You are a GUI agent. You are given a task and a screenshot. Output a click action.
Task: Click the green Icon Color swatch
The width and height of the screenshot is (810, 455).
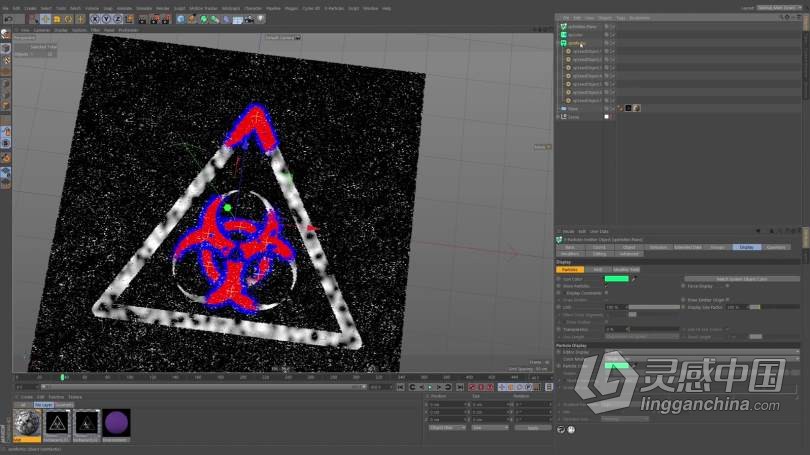tap(616, 279)
